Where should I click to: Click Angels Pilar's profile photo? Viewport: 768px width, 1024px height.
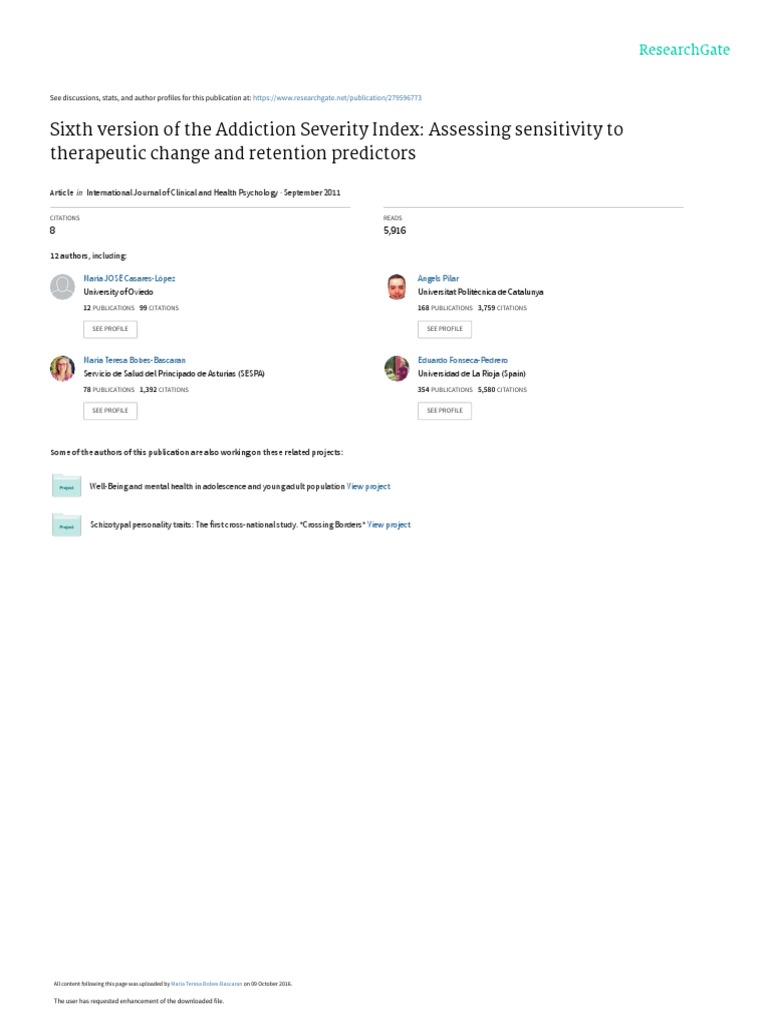tap(397, 287)
